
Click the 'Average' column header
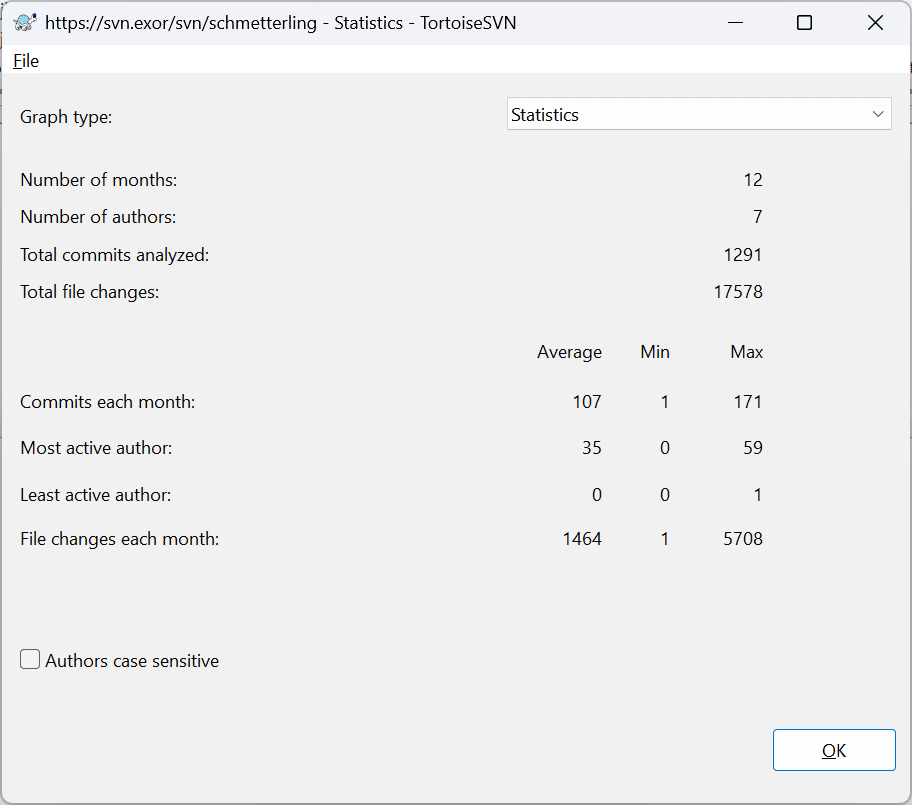coord(569,352)
